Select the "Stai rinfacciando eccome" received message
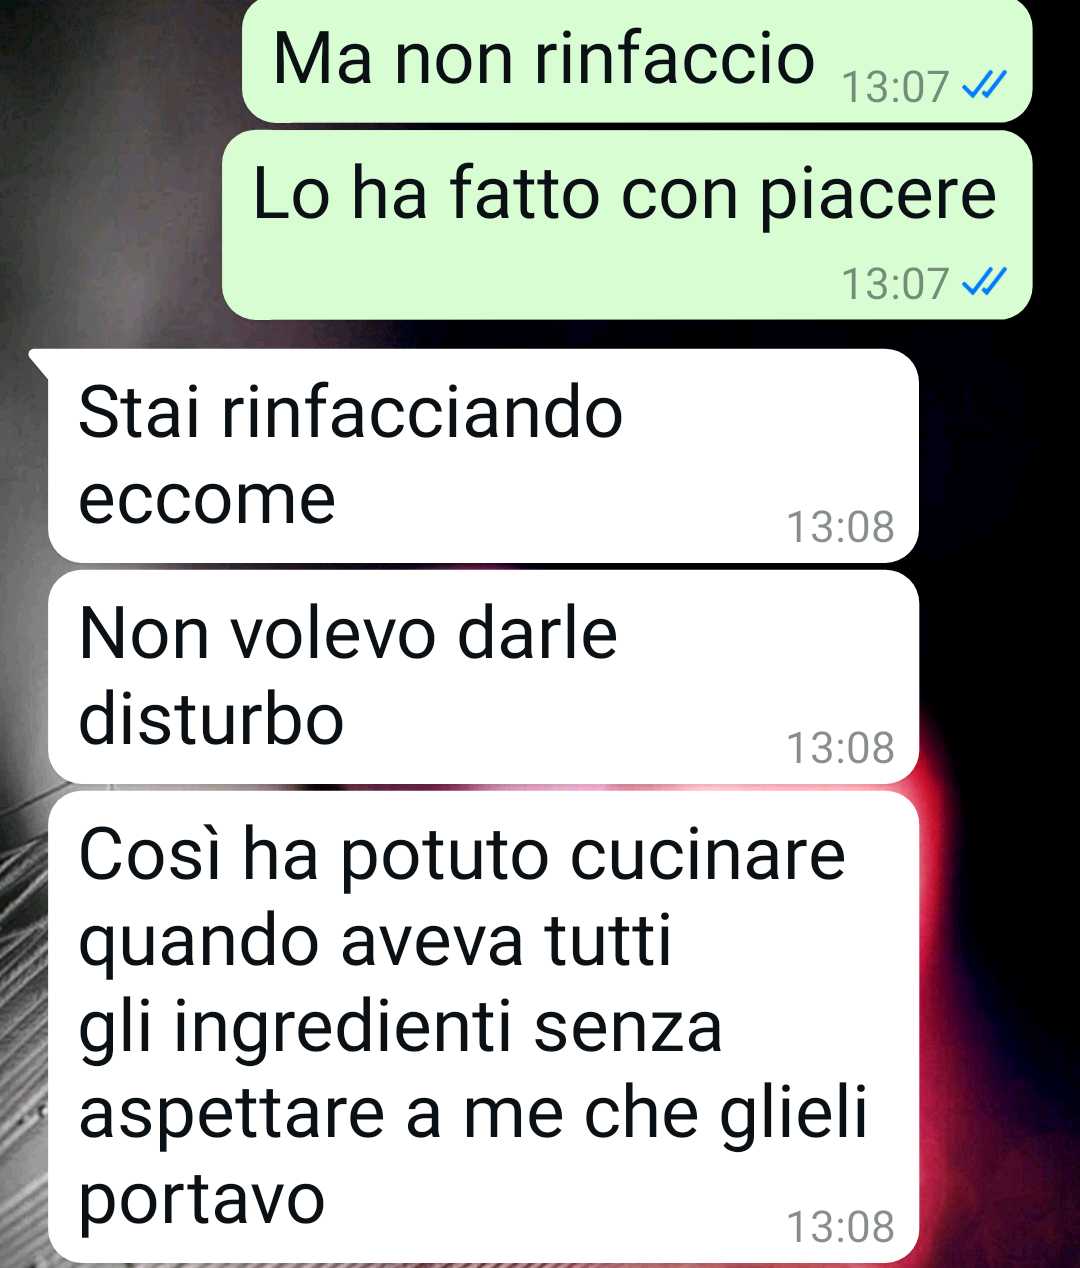1080x1268 pixels. [483, 456]
